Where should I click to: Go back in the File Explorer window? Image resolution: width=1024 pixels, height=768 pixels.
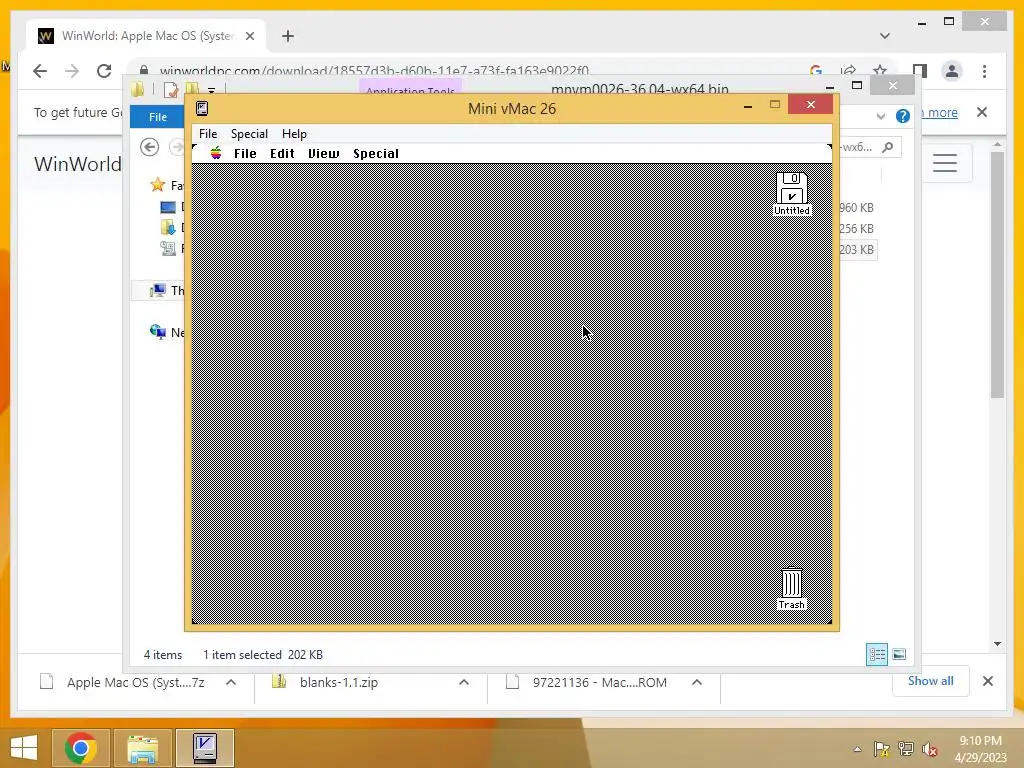coord(150,147)
